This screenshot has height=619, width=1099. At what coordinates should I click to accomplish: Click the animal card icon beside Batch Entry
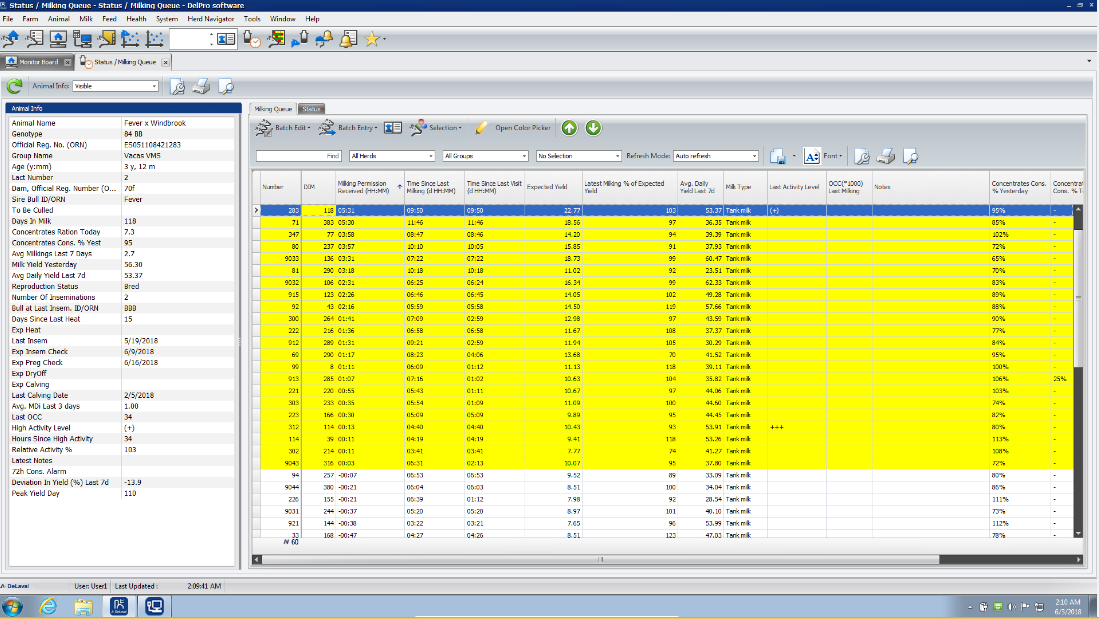392,127
